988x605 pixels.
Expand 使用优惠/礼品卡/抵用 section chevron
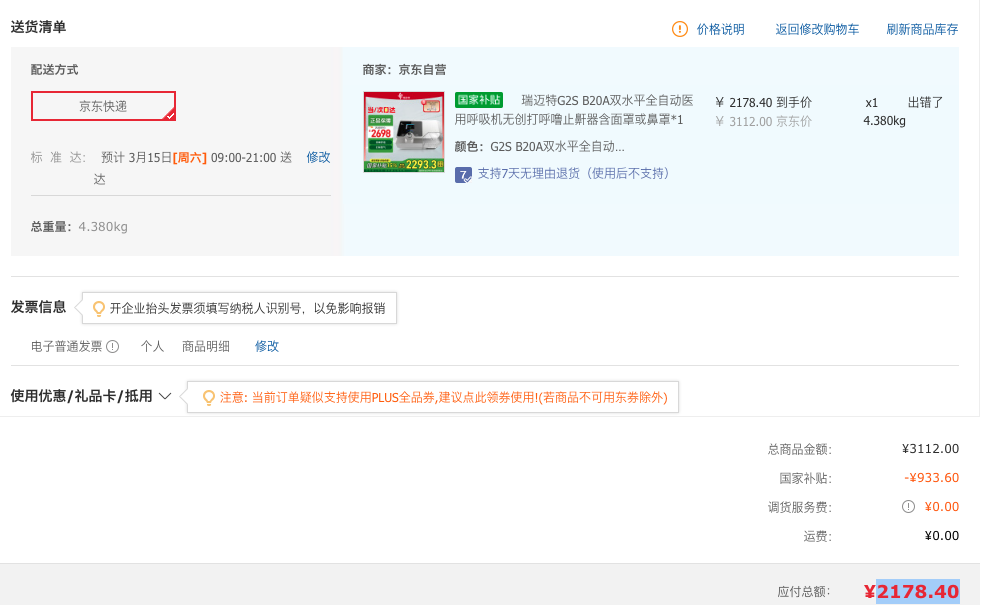(x=164, y=396)
